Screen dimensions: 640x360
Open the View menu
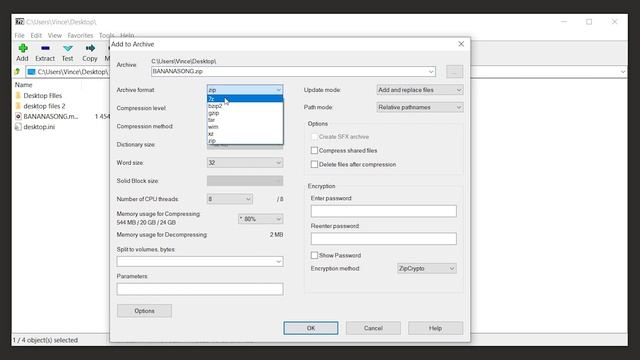[x=55, y=36]
